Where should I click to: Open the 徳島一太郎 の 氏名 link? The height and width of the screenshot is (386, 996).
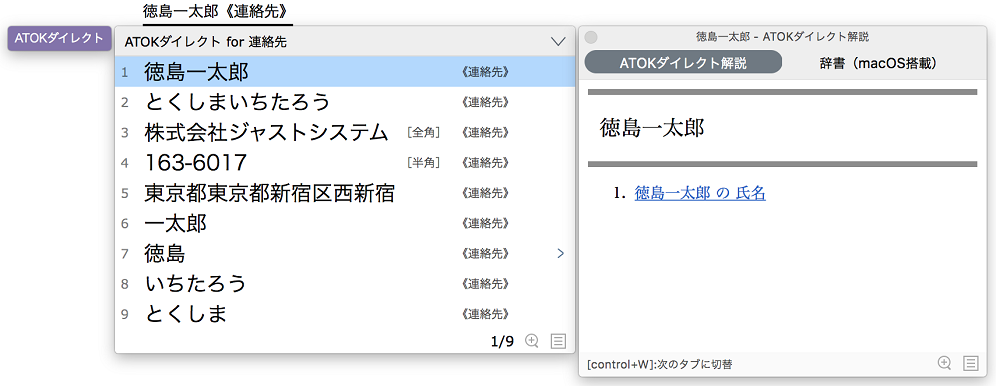click(700, 194)
